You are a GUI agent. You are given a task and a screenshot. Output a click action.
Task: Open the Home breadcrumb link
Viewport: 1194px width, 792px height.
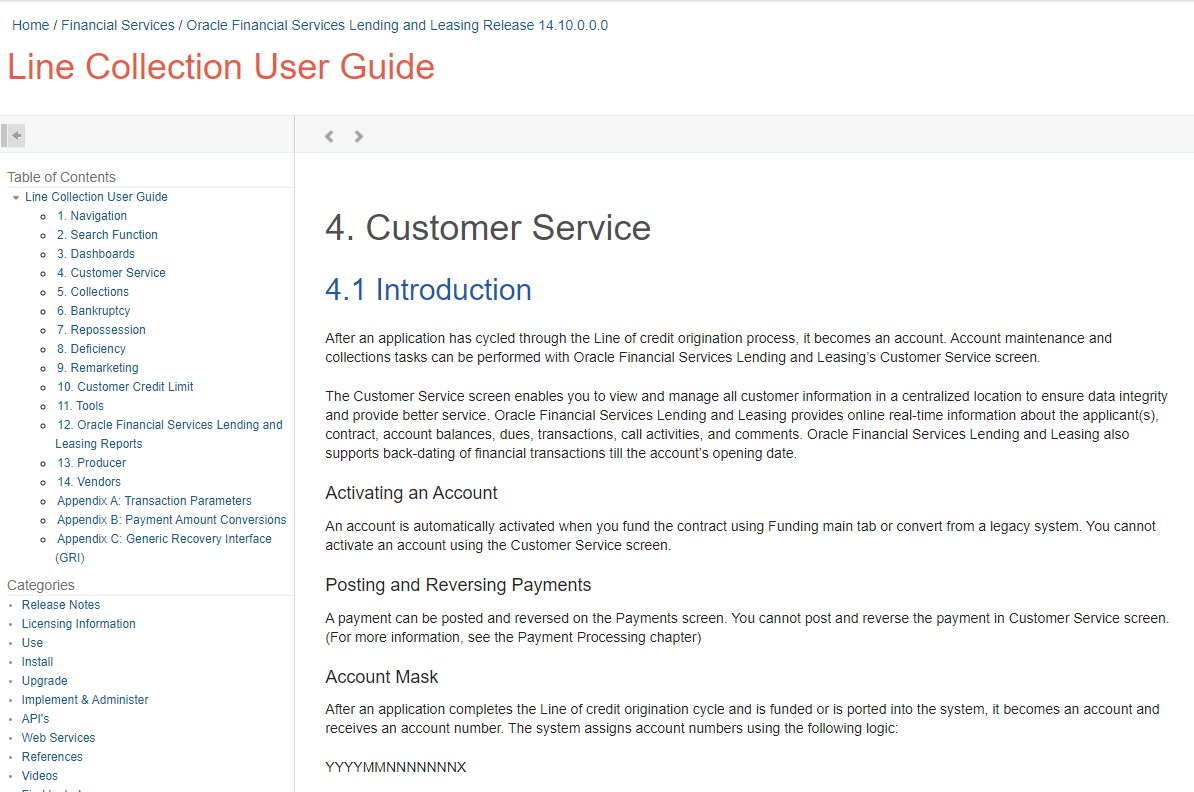coord(30,25)
